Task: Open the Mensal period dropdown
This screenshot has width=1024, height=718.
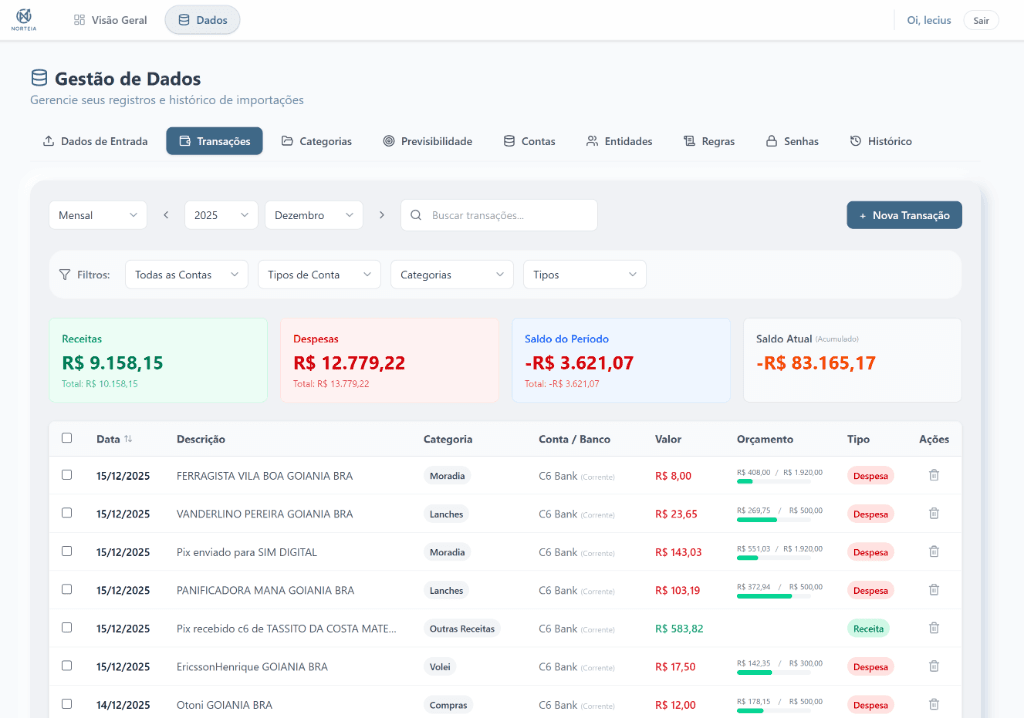Action: 98,215
